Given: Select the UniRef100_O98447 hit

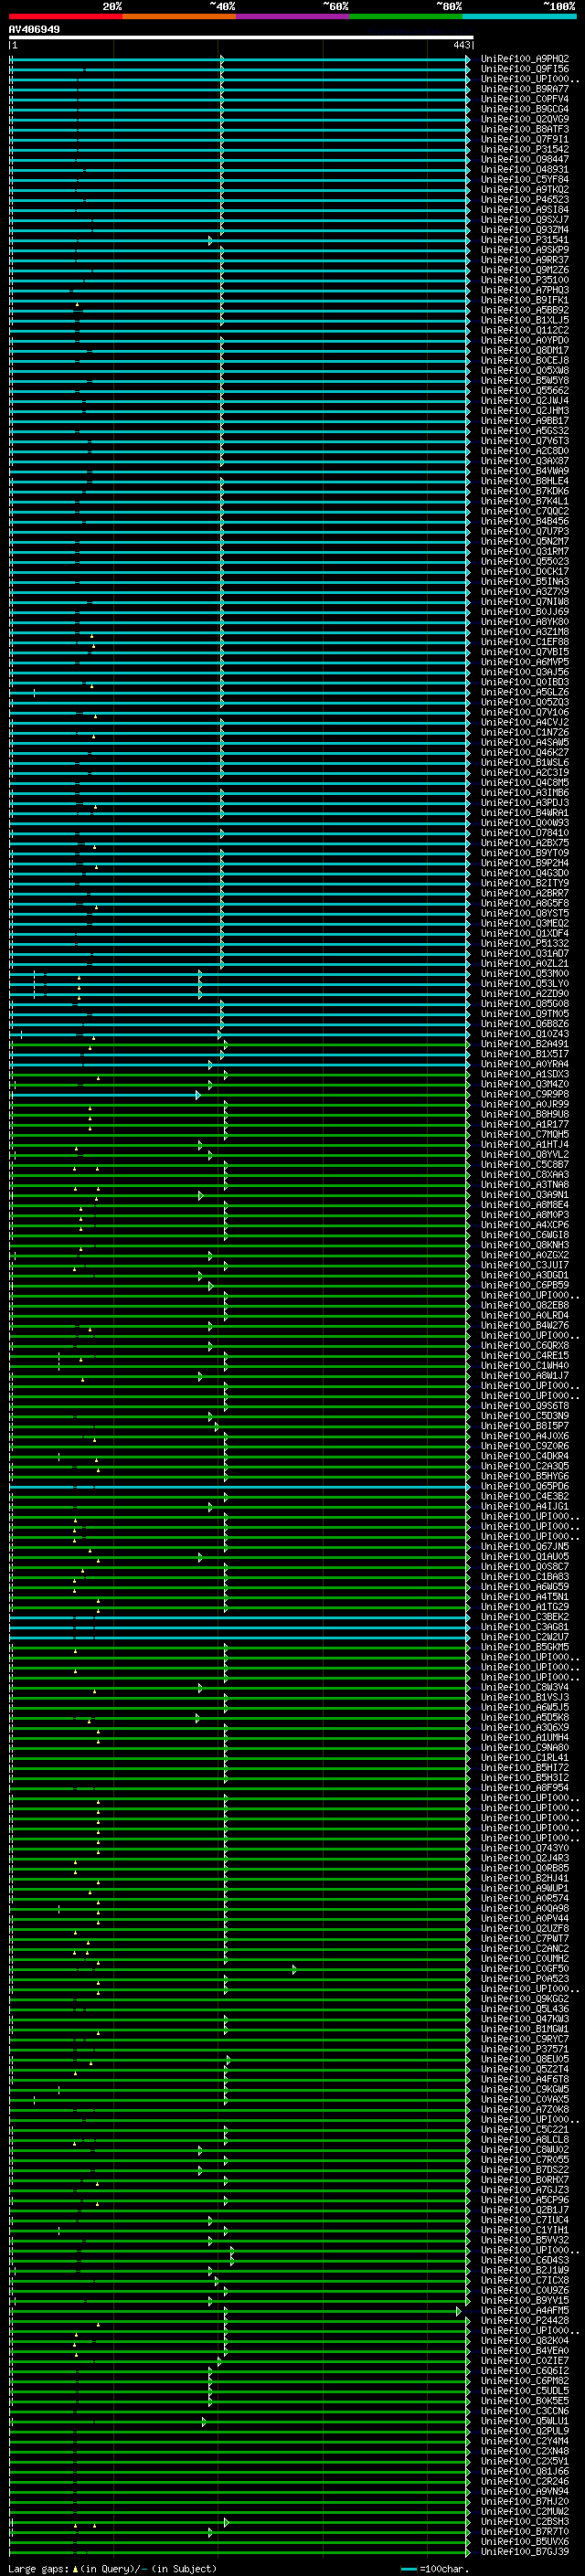Looking at the screenshot, I should coord(525,159).
